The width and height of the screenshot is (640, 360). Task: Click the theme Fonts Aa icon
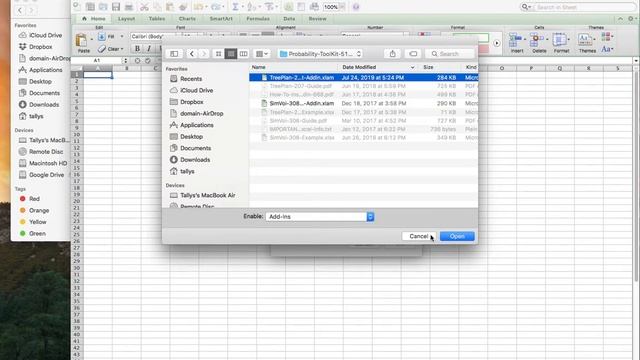pos(606,49)
